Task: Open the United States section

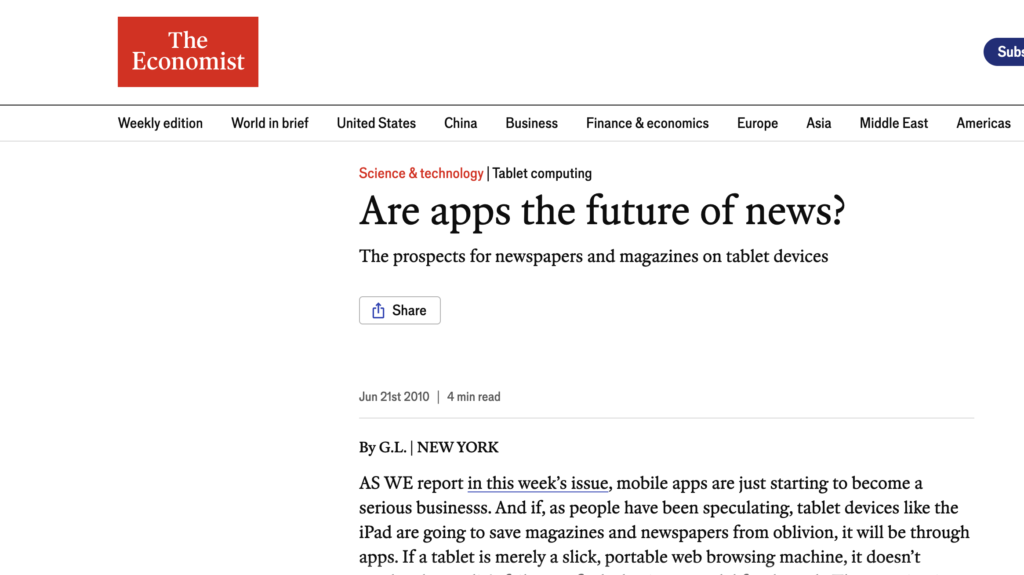Action: (x=376, y=123)
